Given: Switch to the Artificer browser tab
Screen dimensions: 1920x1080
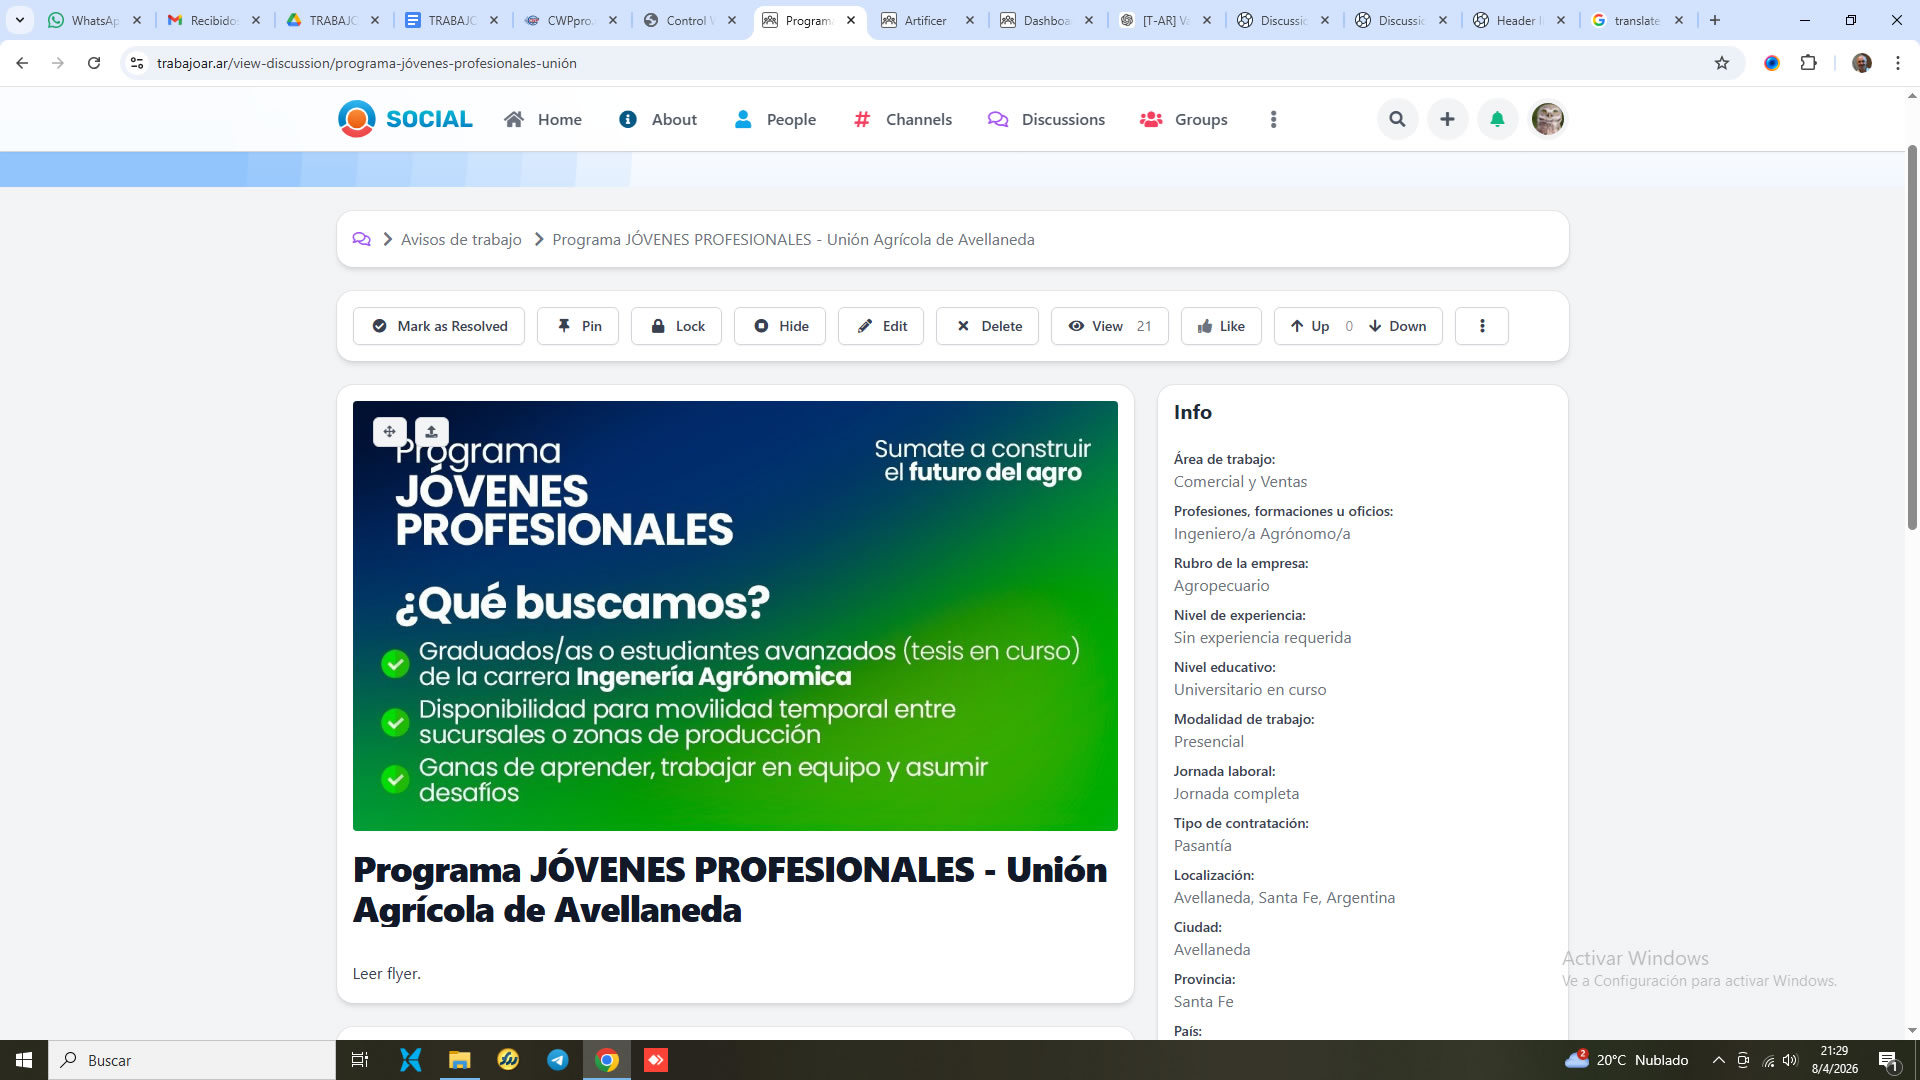Looking at the screenshot, I should click(925, 20).
